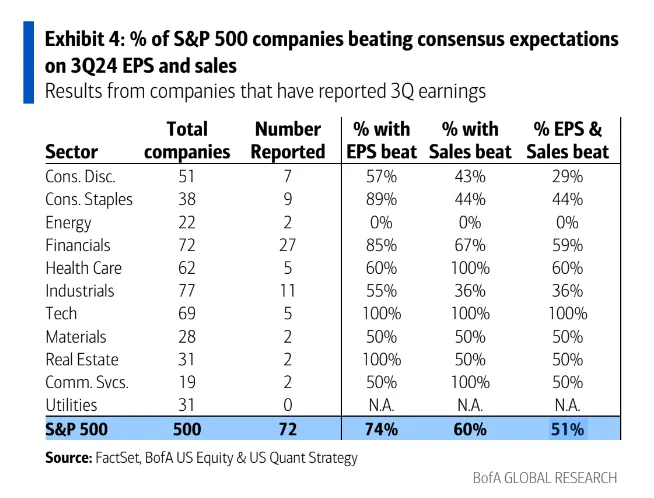The image size is (654, 498).
Task: Select the Financials row label
Action: 78,245
